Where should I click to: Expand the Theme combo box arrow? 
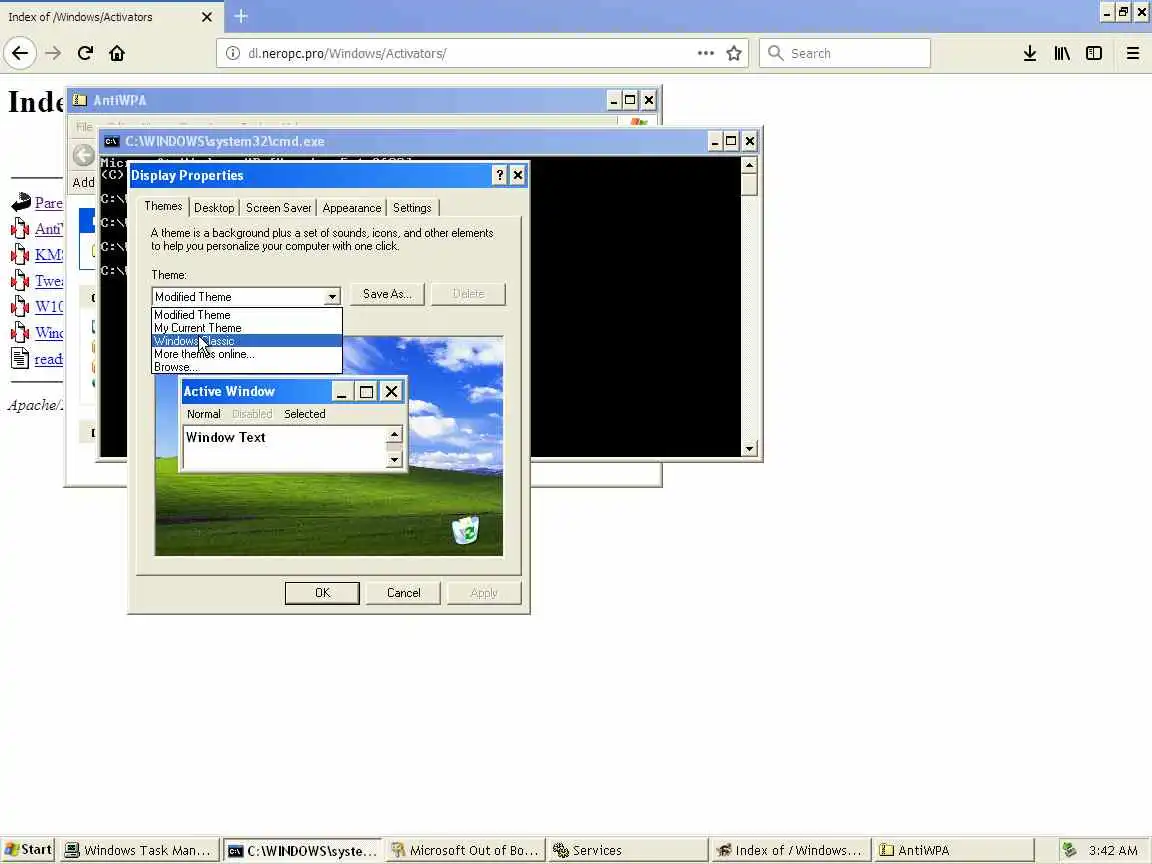click(x=332, y=297)
